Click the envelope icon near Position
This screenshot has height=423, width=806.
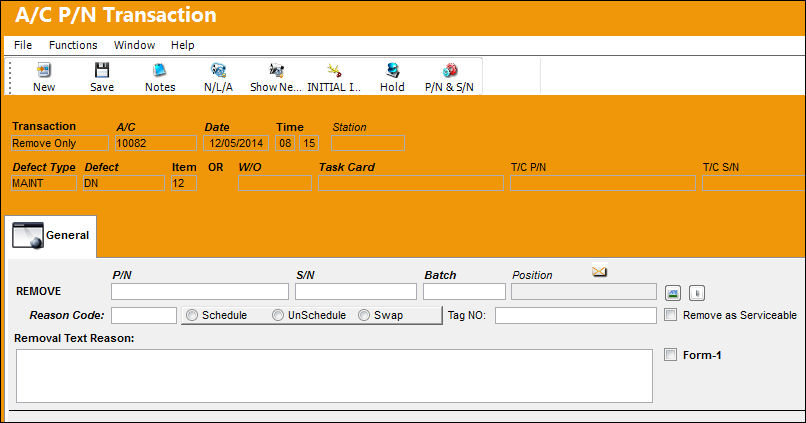(x=599, y=271)
